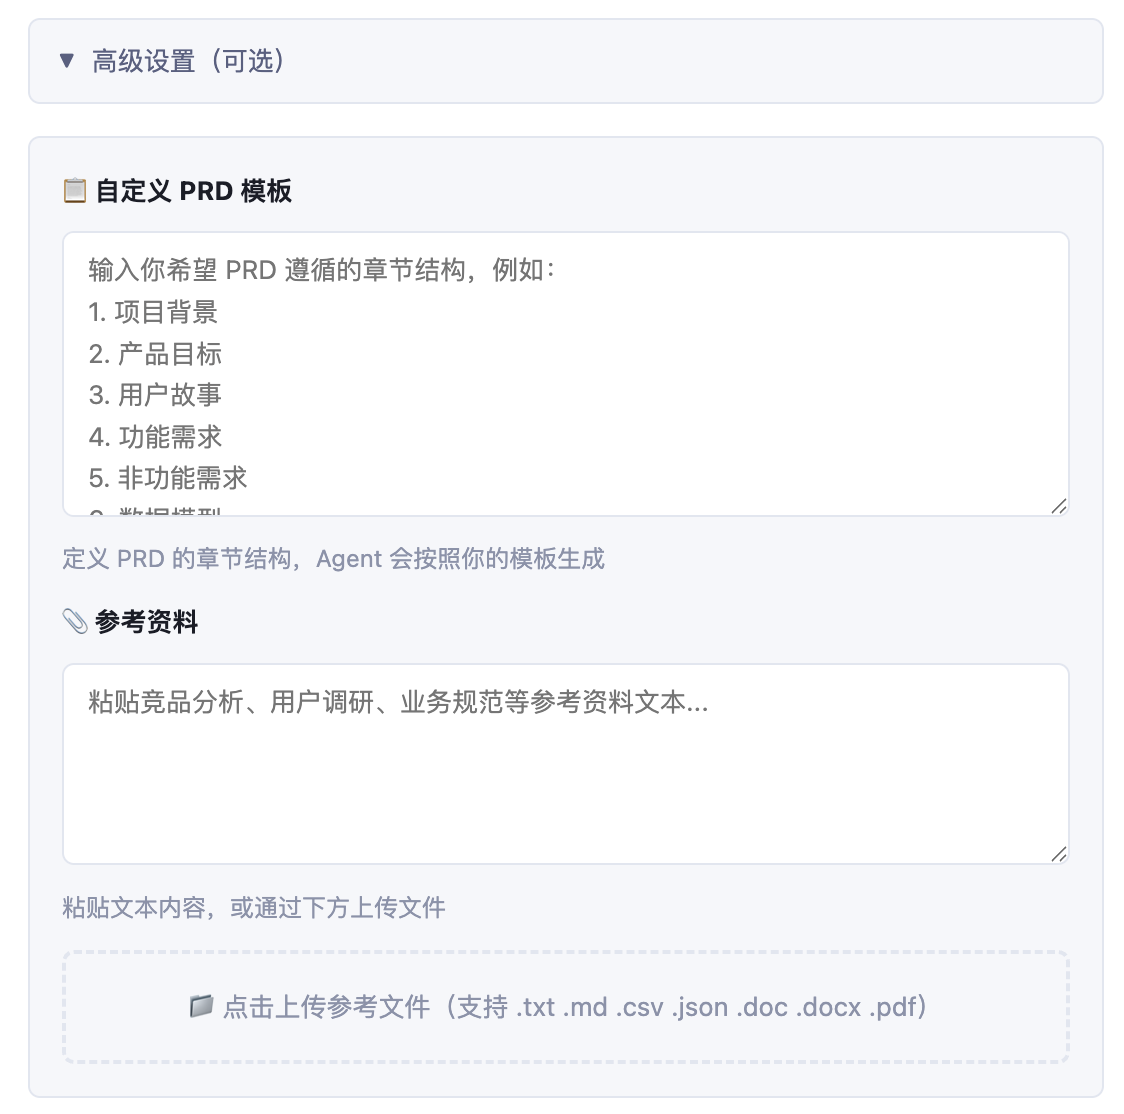This screenshot has height=1114, width=1124.
Task: Click the paperclip icon next to 参考资料
Action: (75, 622)
